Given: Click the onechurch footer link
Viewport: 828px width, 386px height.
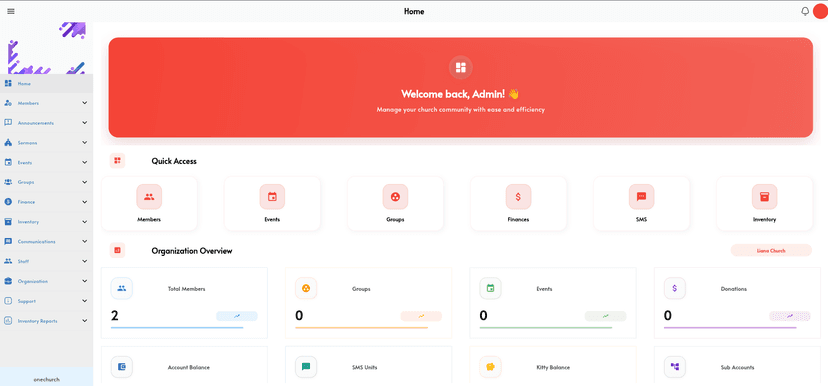Looking at the screenshot, I should (46, 379).
